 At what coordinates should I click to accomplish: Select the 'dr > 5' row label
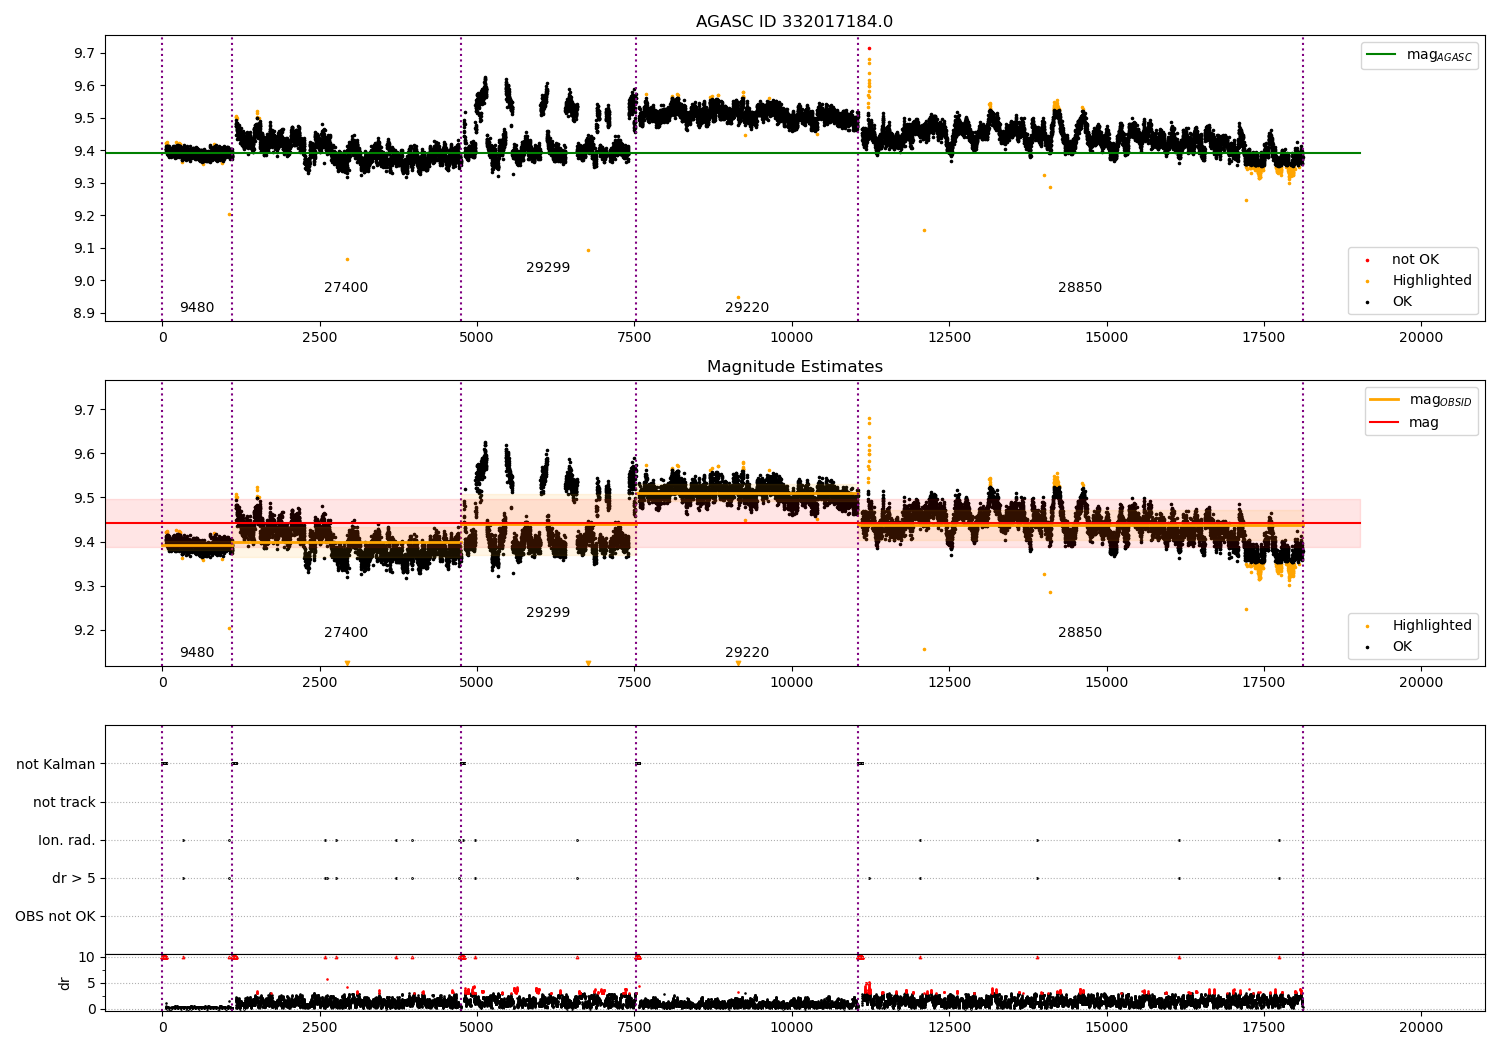(74, 878)
